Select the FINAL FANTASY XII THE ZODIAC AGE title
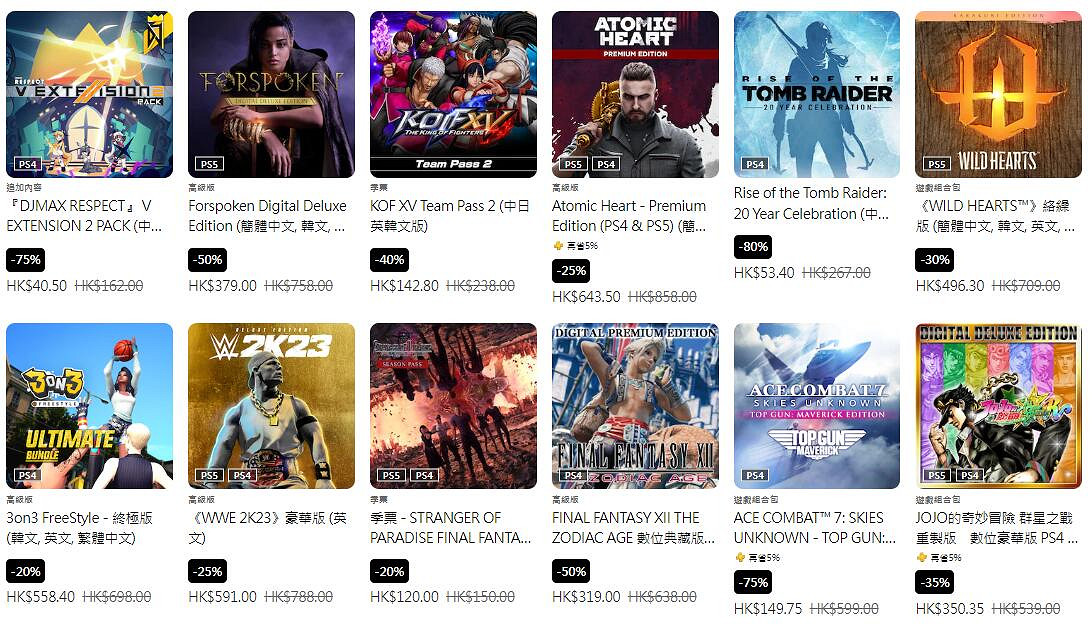The width and height of the screenshot is (1092, 626). (633, 528)
